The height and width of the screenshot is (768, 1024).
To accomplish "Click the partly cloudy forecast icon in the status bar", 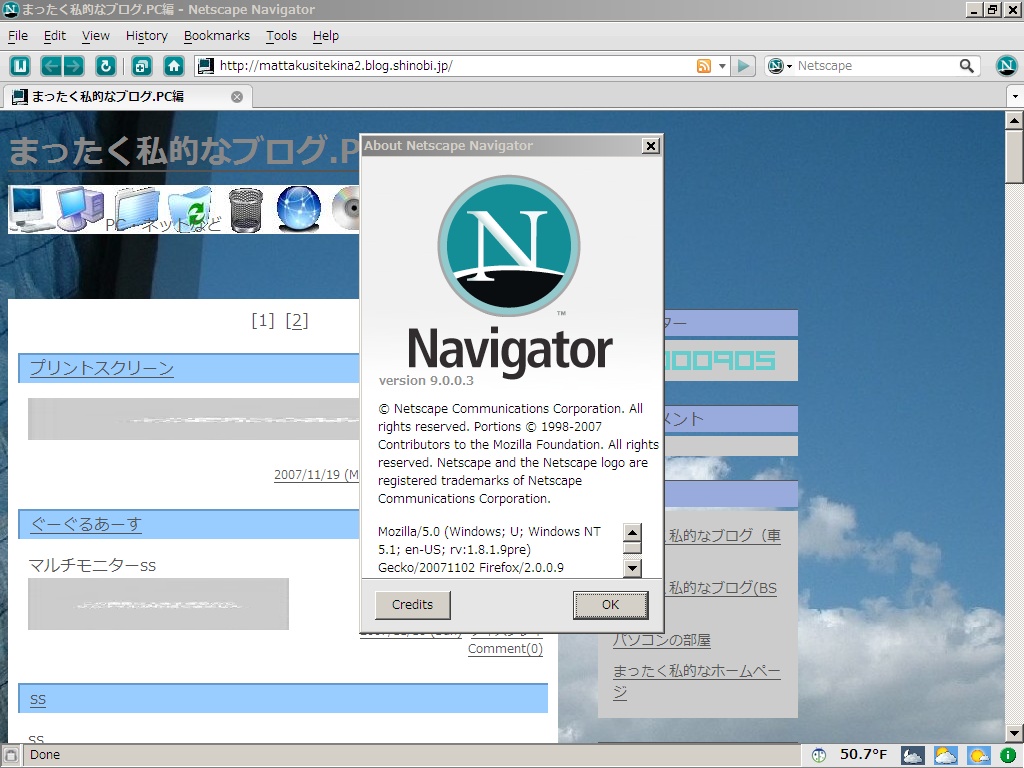I will click(x=946, y=756).
